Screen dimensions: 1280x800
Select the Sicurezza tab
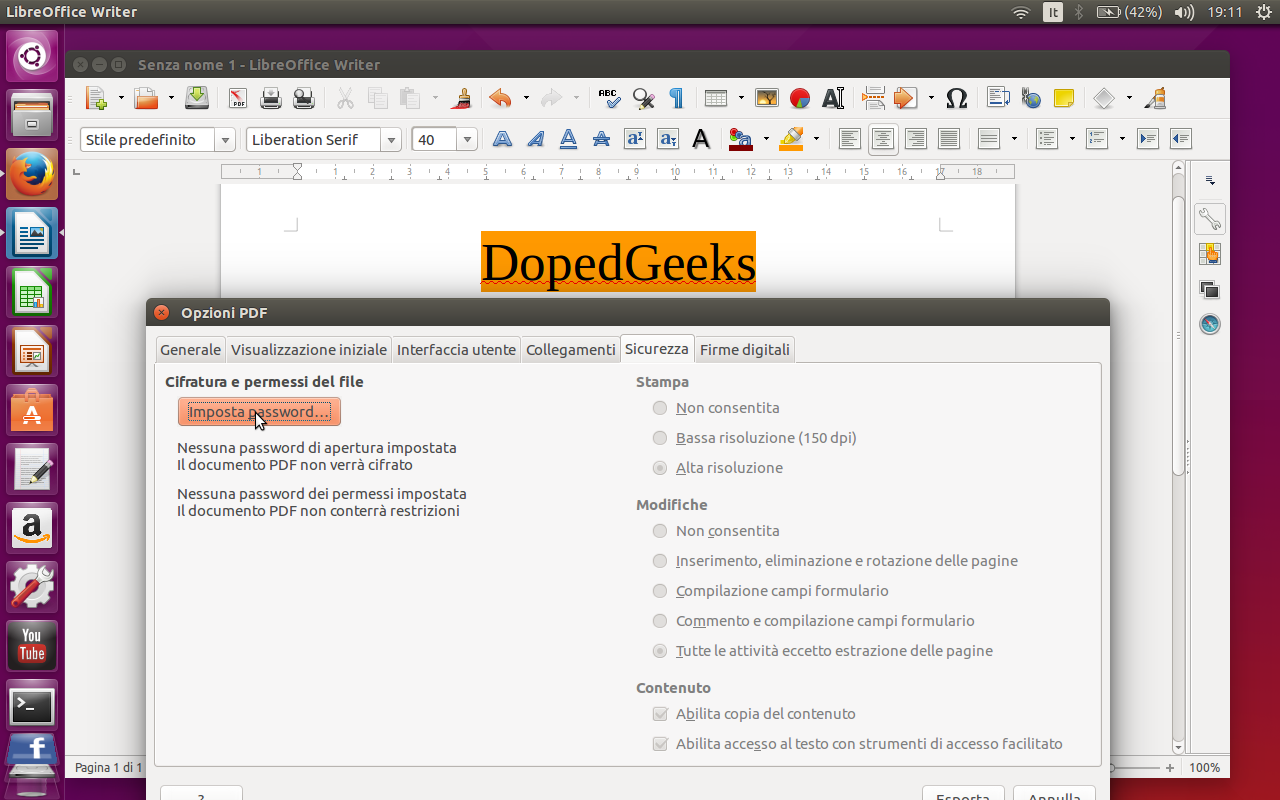coord(657,348)
